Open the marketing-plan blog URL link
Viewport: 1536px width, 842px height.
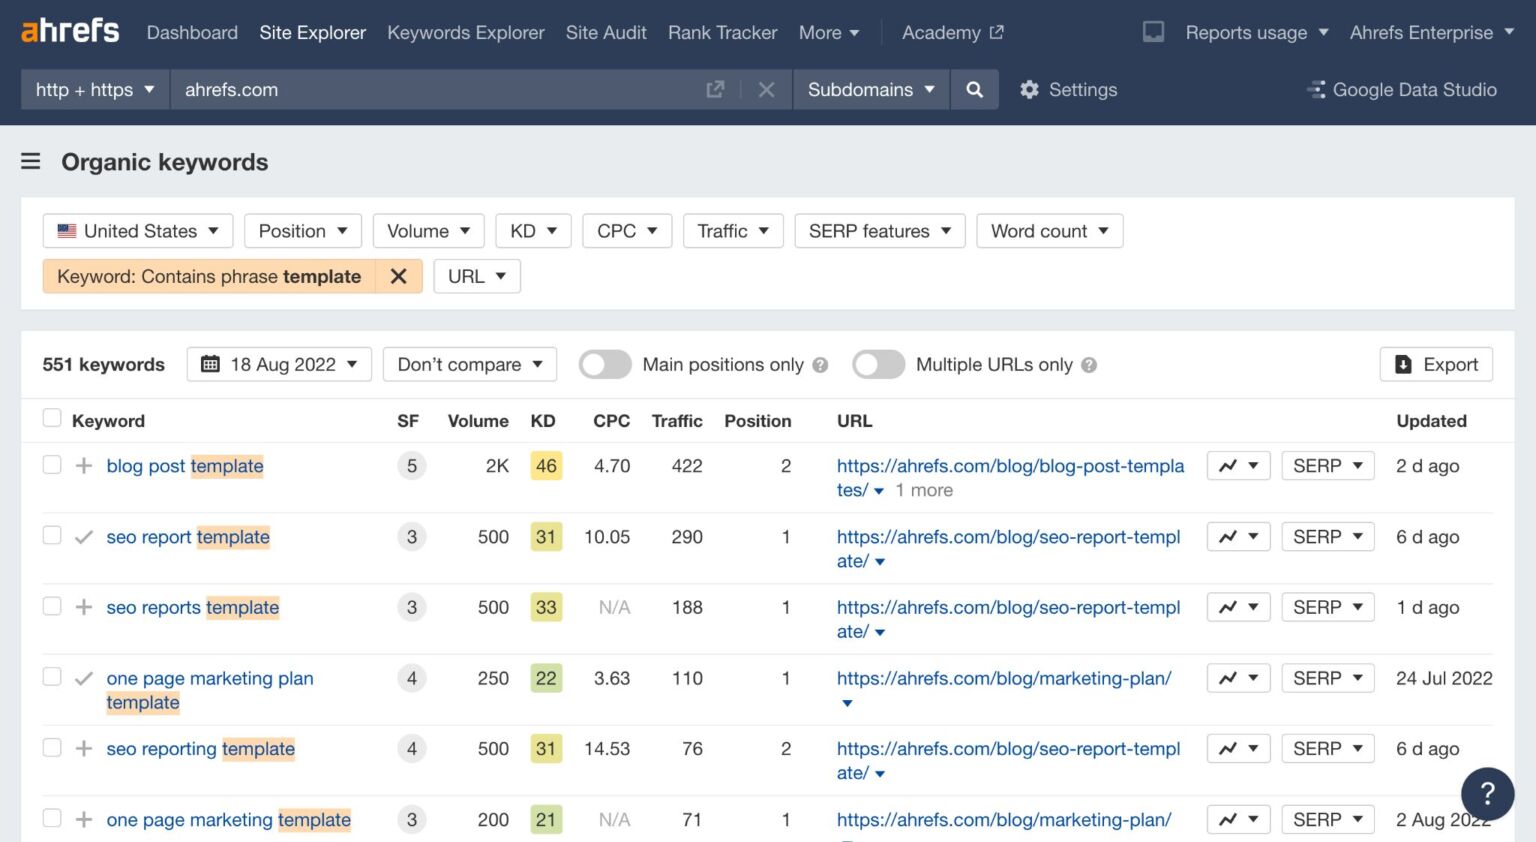[1004, 678]
